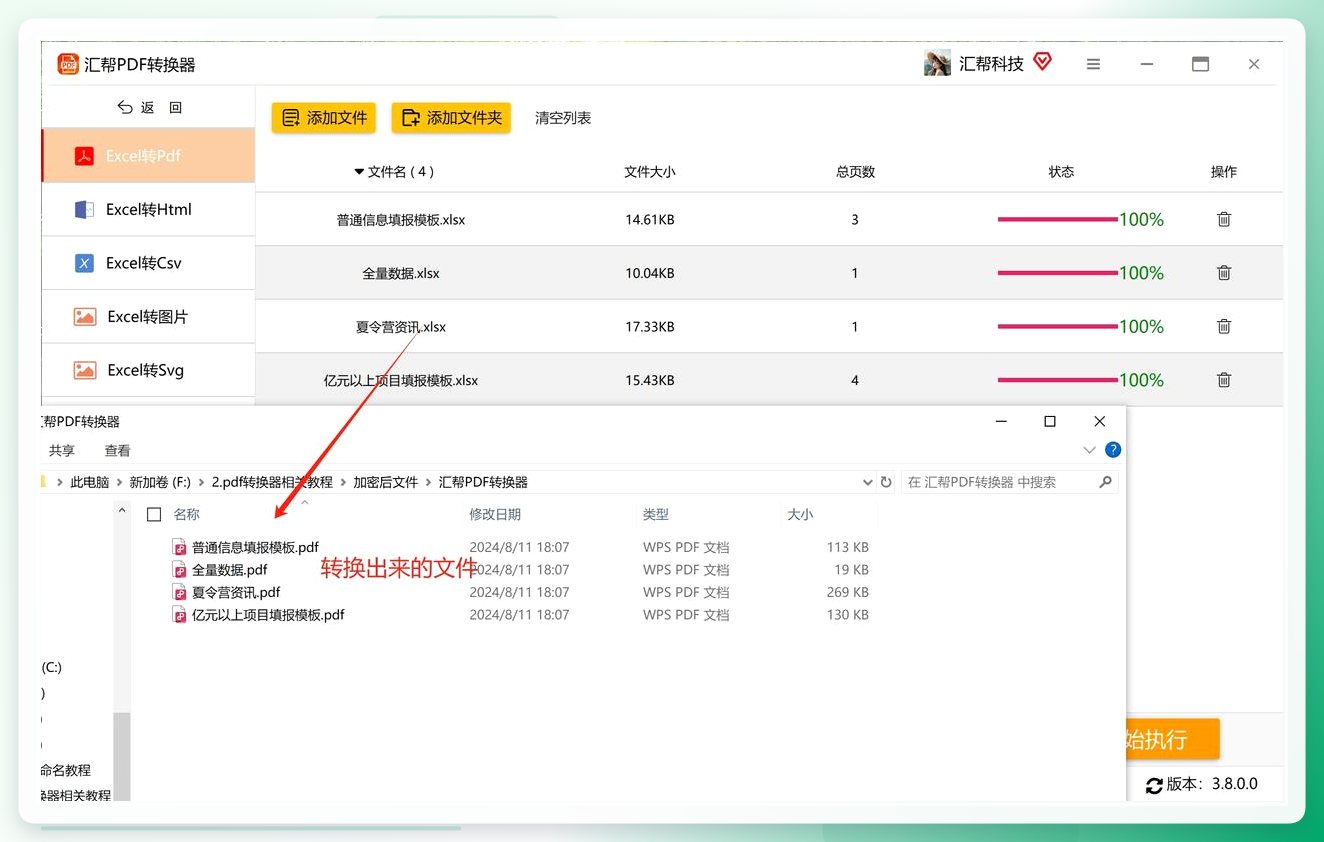
Task: Jump to 此电脑 in the breadcrumb
Action: (90, 482)
